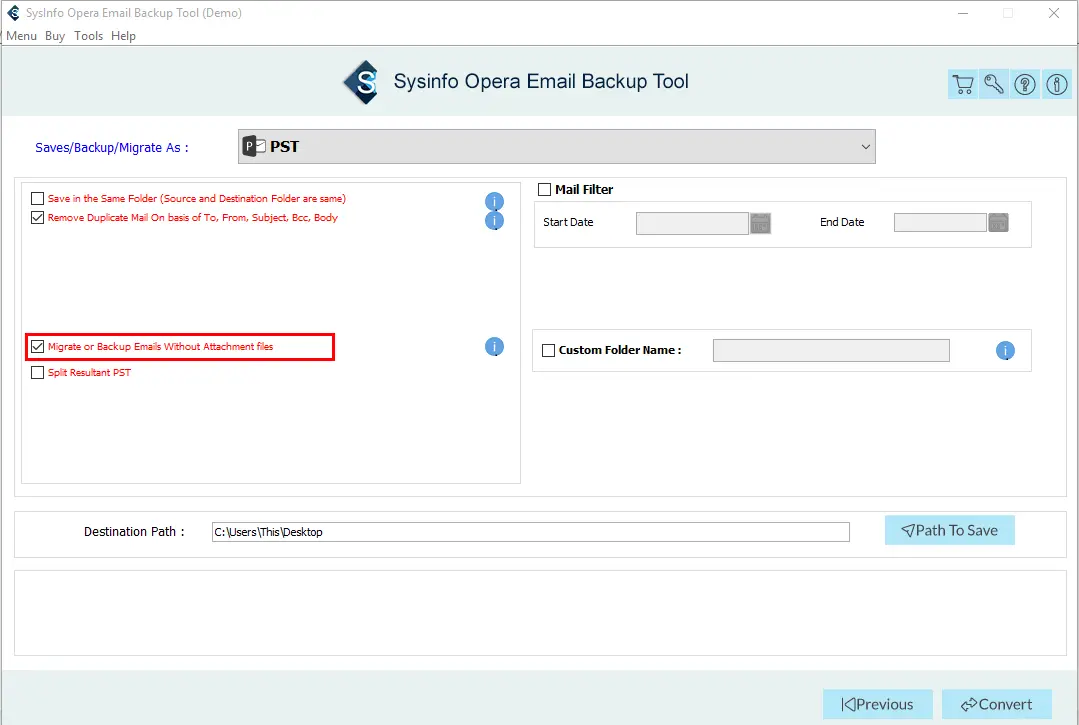Viewport: 1079px width, 725px height.
Task: Click the Convert button
Action: (x=996, y=704)
